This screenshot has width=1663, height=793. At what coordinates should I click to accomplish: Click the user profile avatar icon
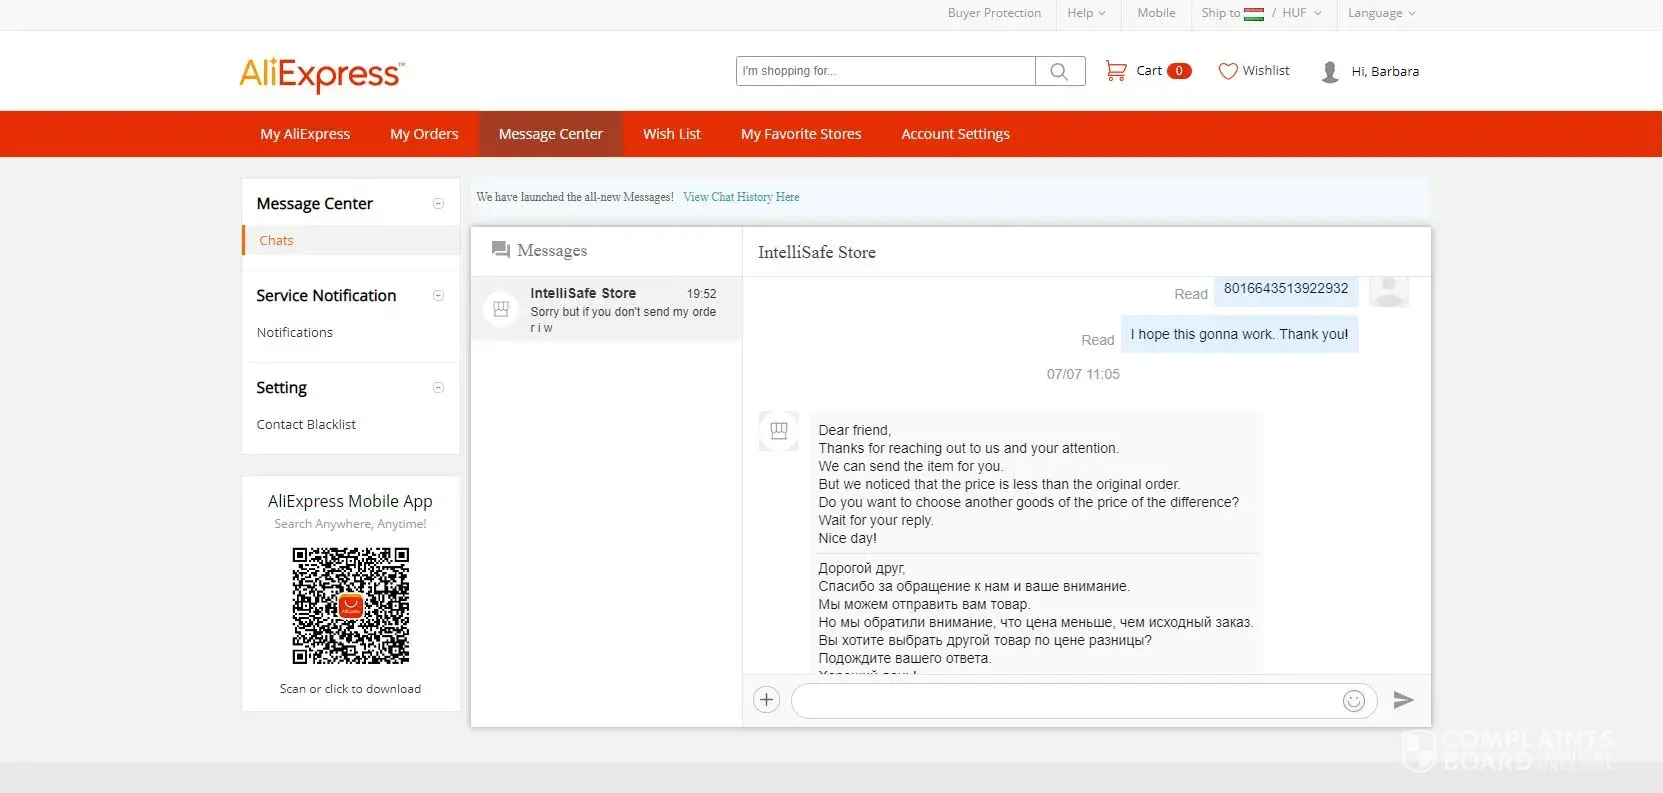(x=1329, y=72)
